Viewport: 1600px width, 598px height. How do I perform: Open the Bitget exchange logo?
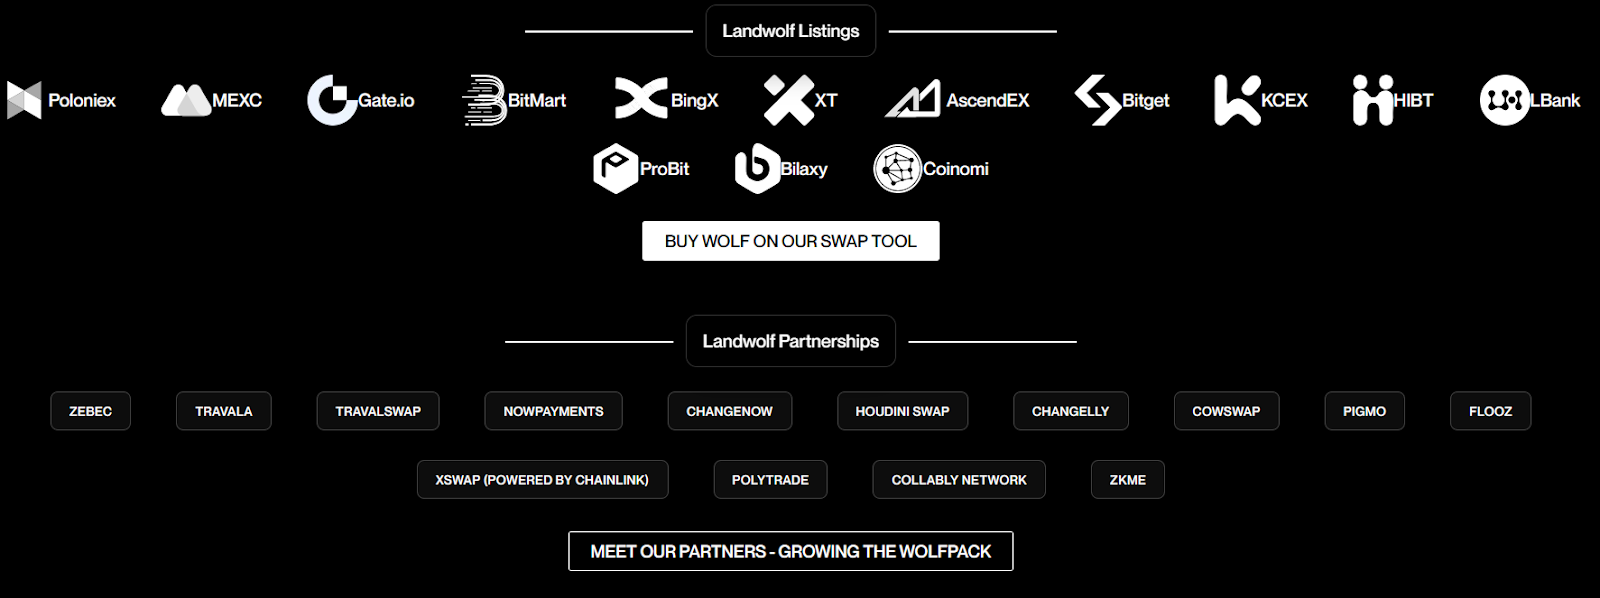click(1122, 100)
